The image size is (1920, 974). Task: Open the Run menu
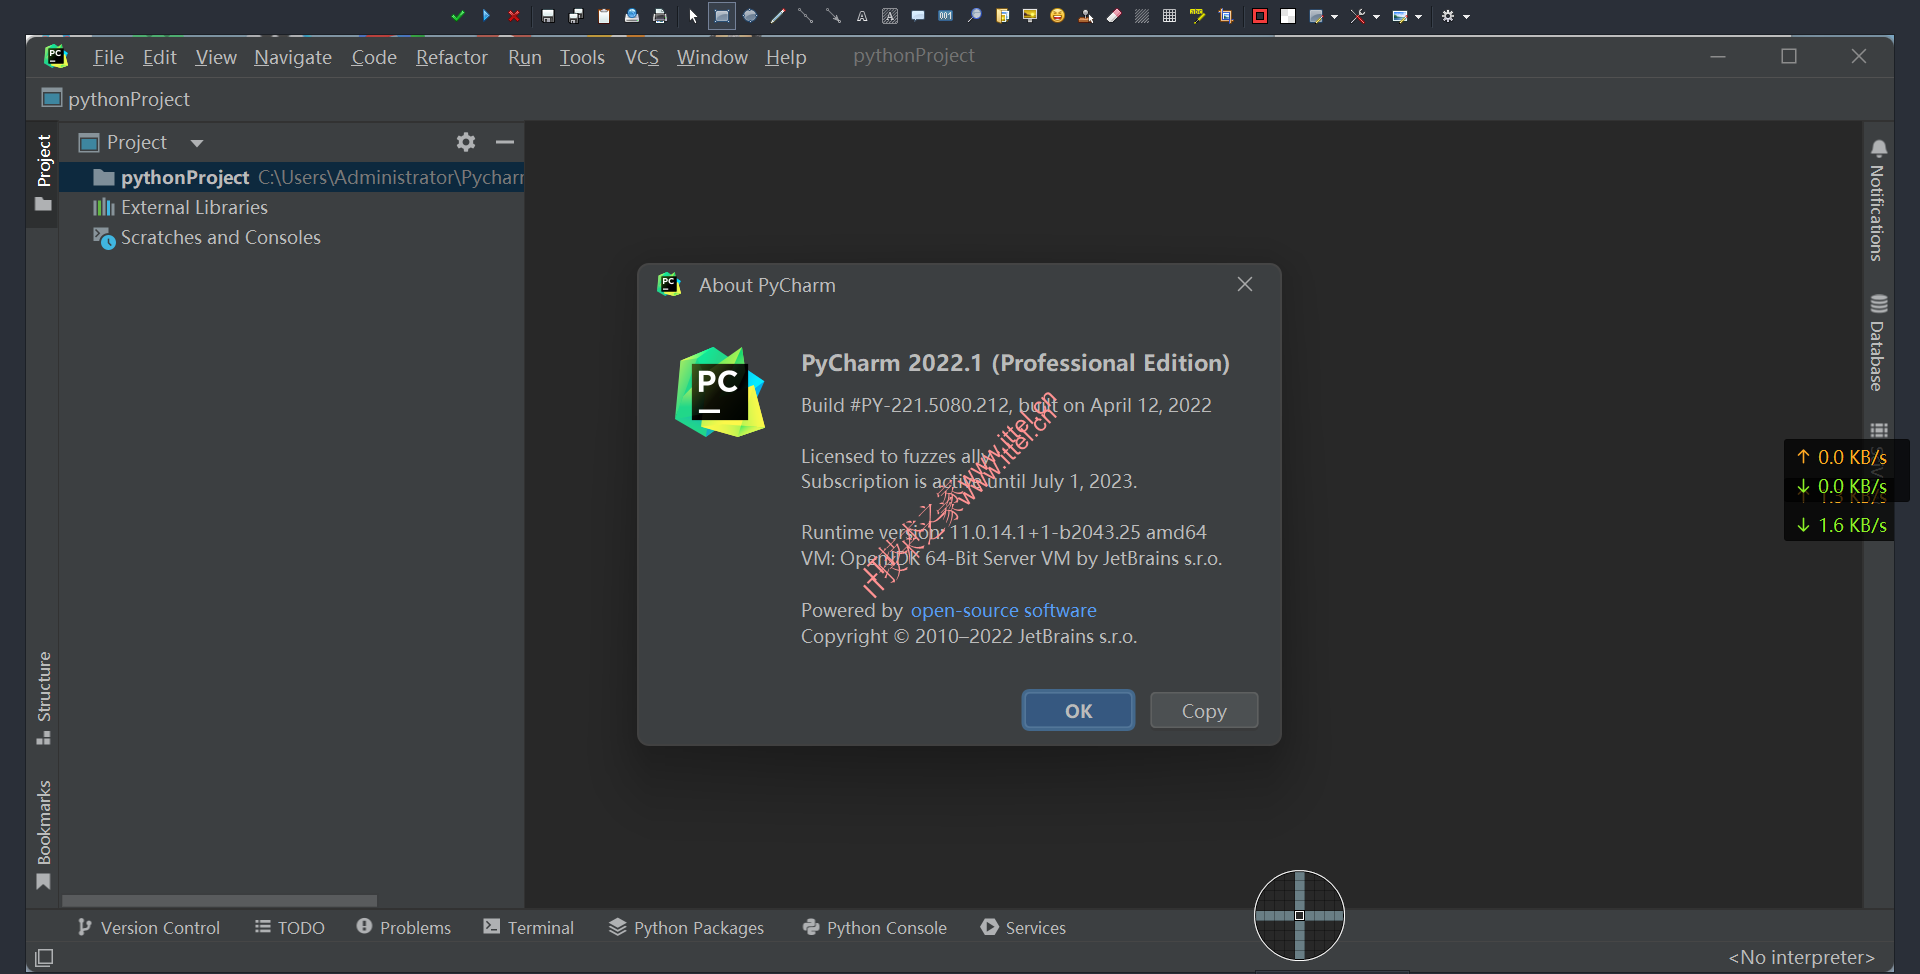(525, 57)
